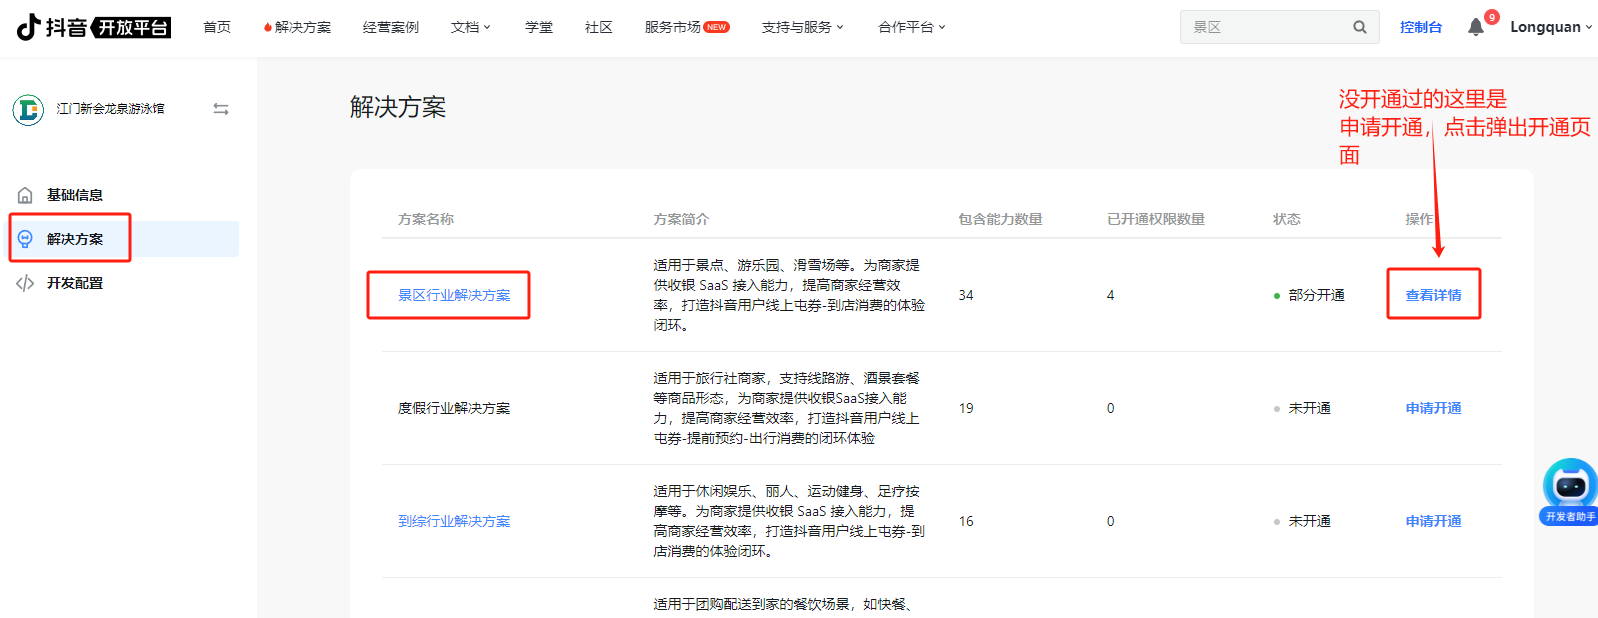
Task: Open the 控制台 console link
Action: (x=1420, y=27)
